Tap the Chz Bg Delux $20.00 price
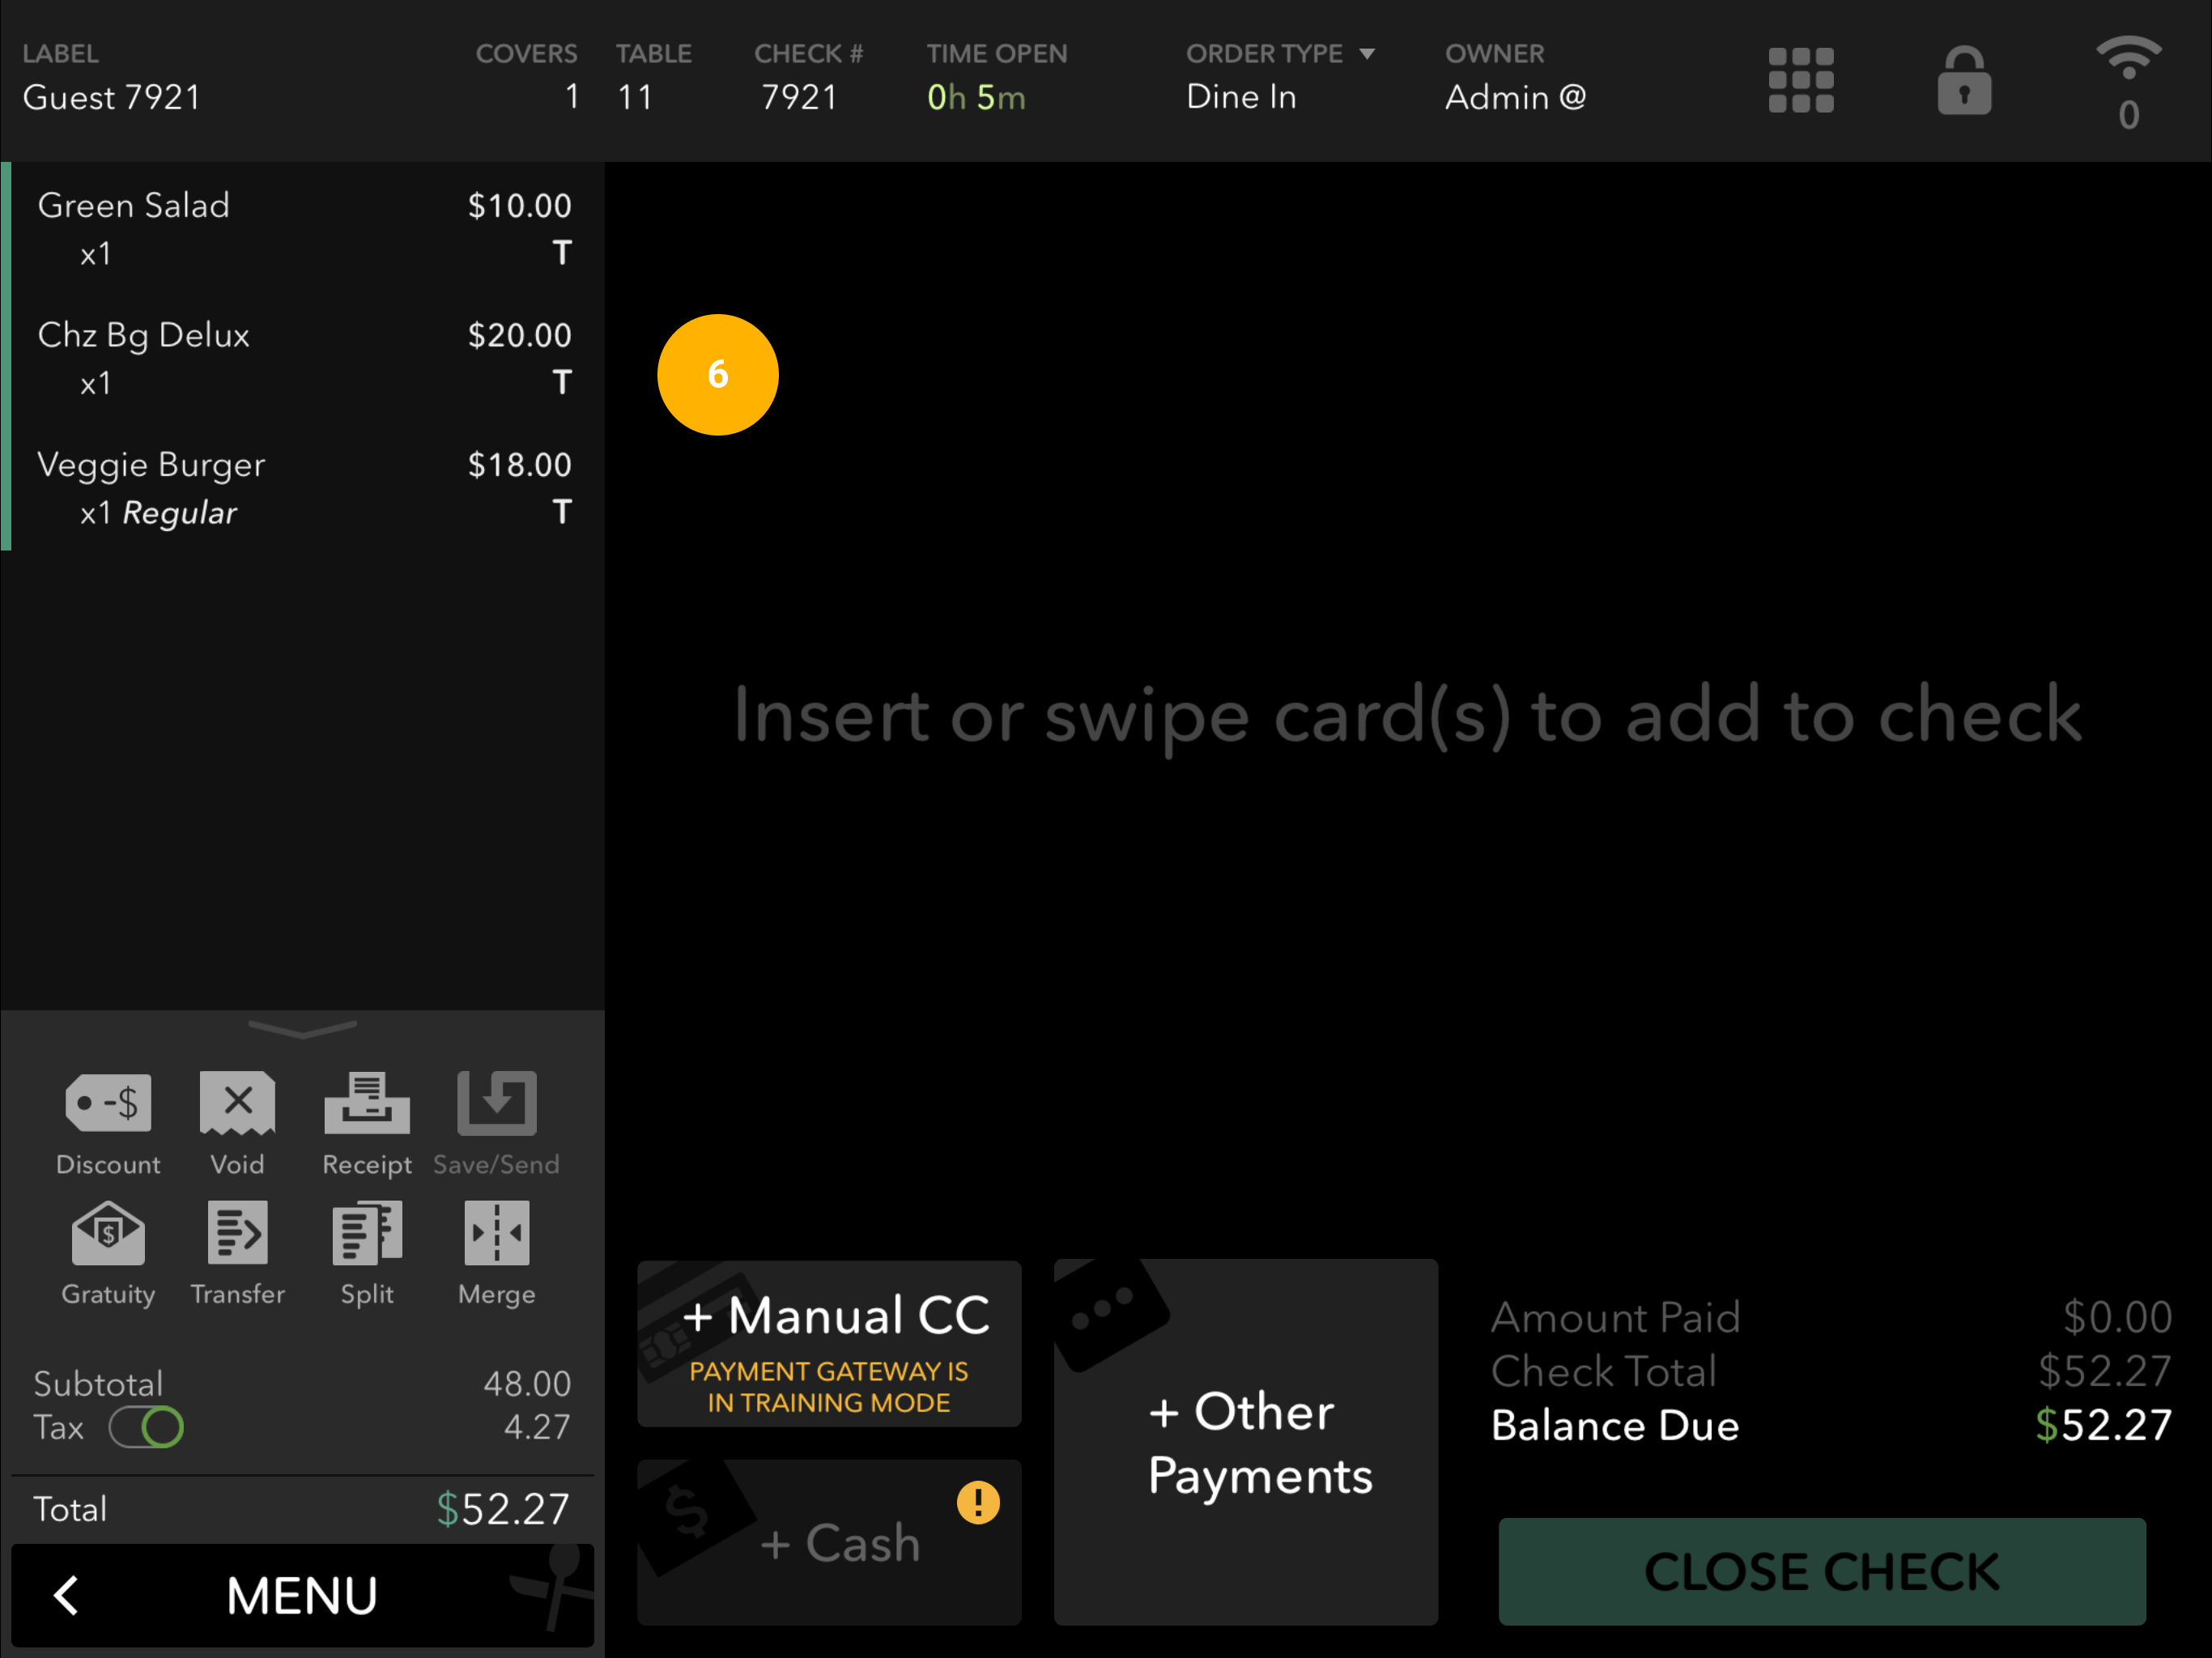Viewport: 2212px width, 1658px height. [520, 335]
